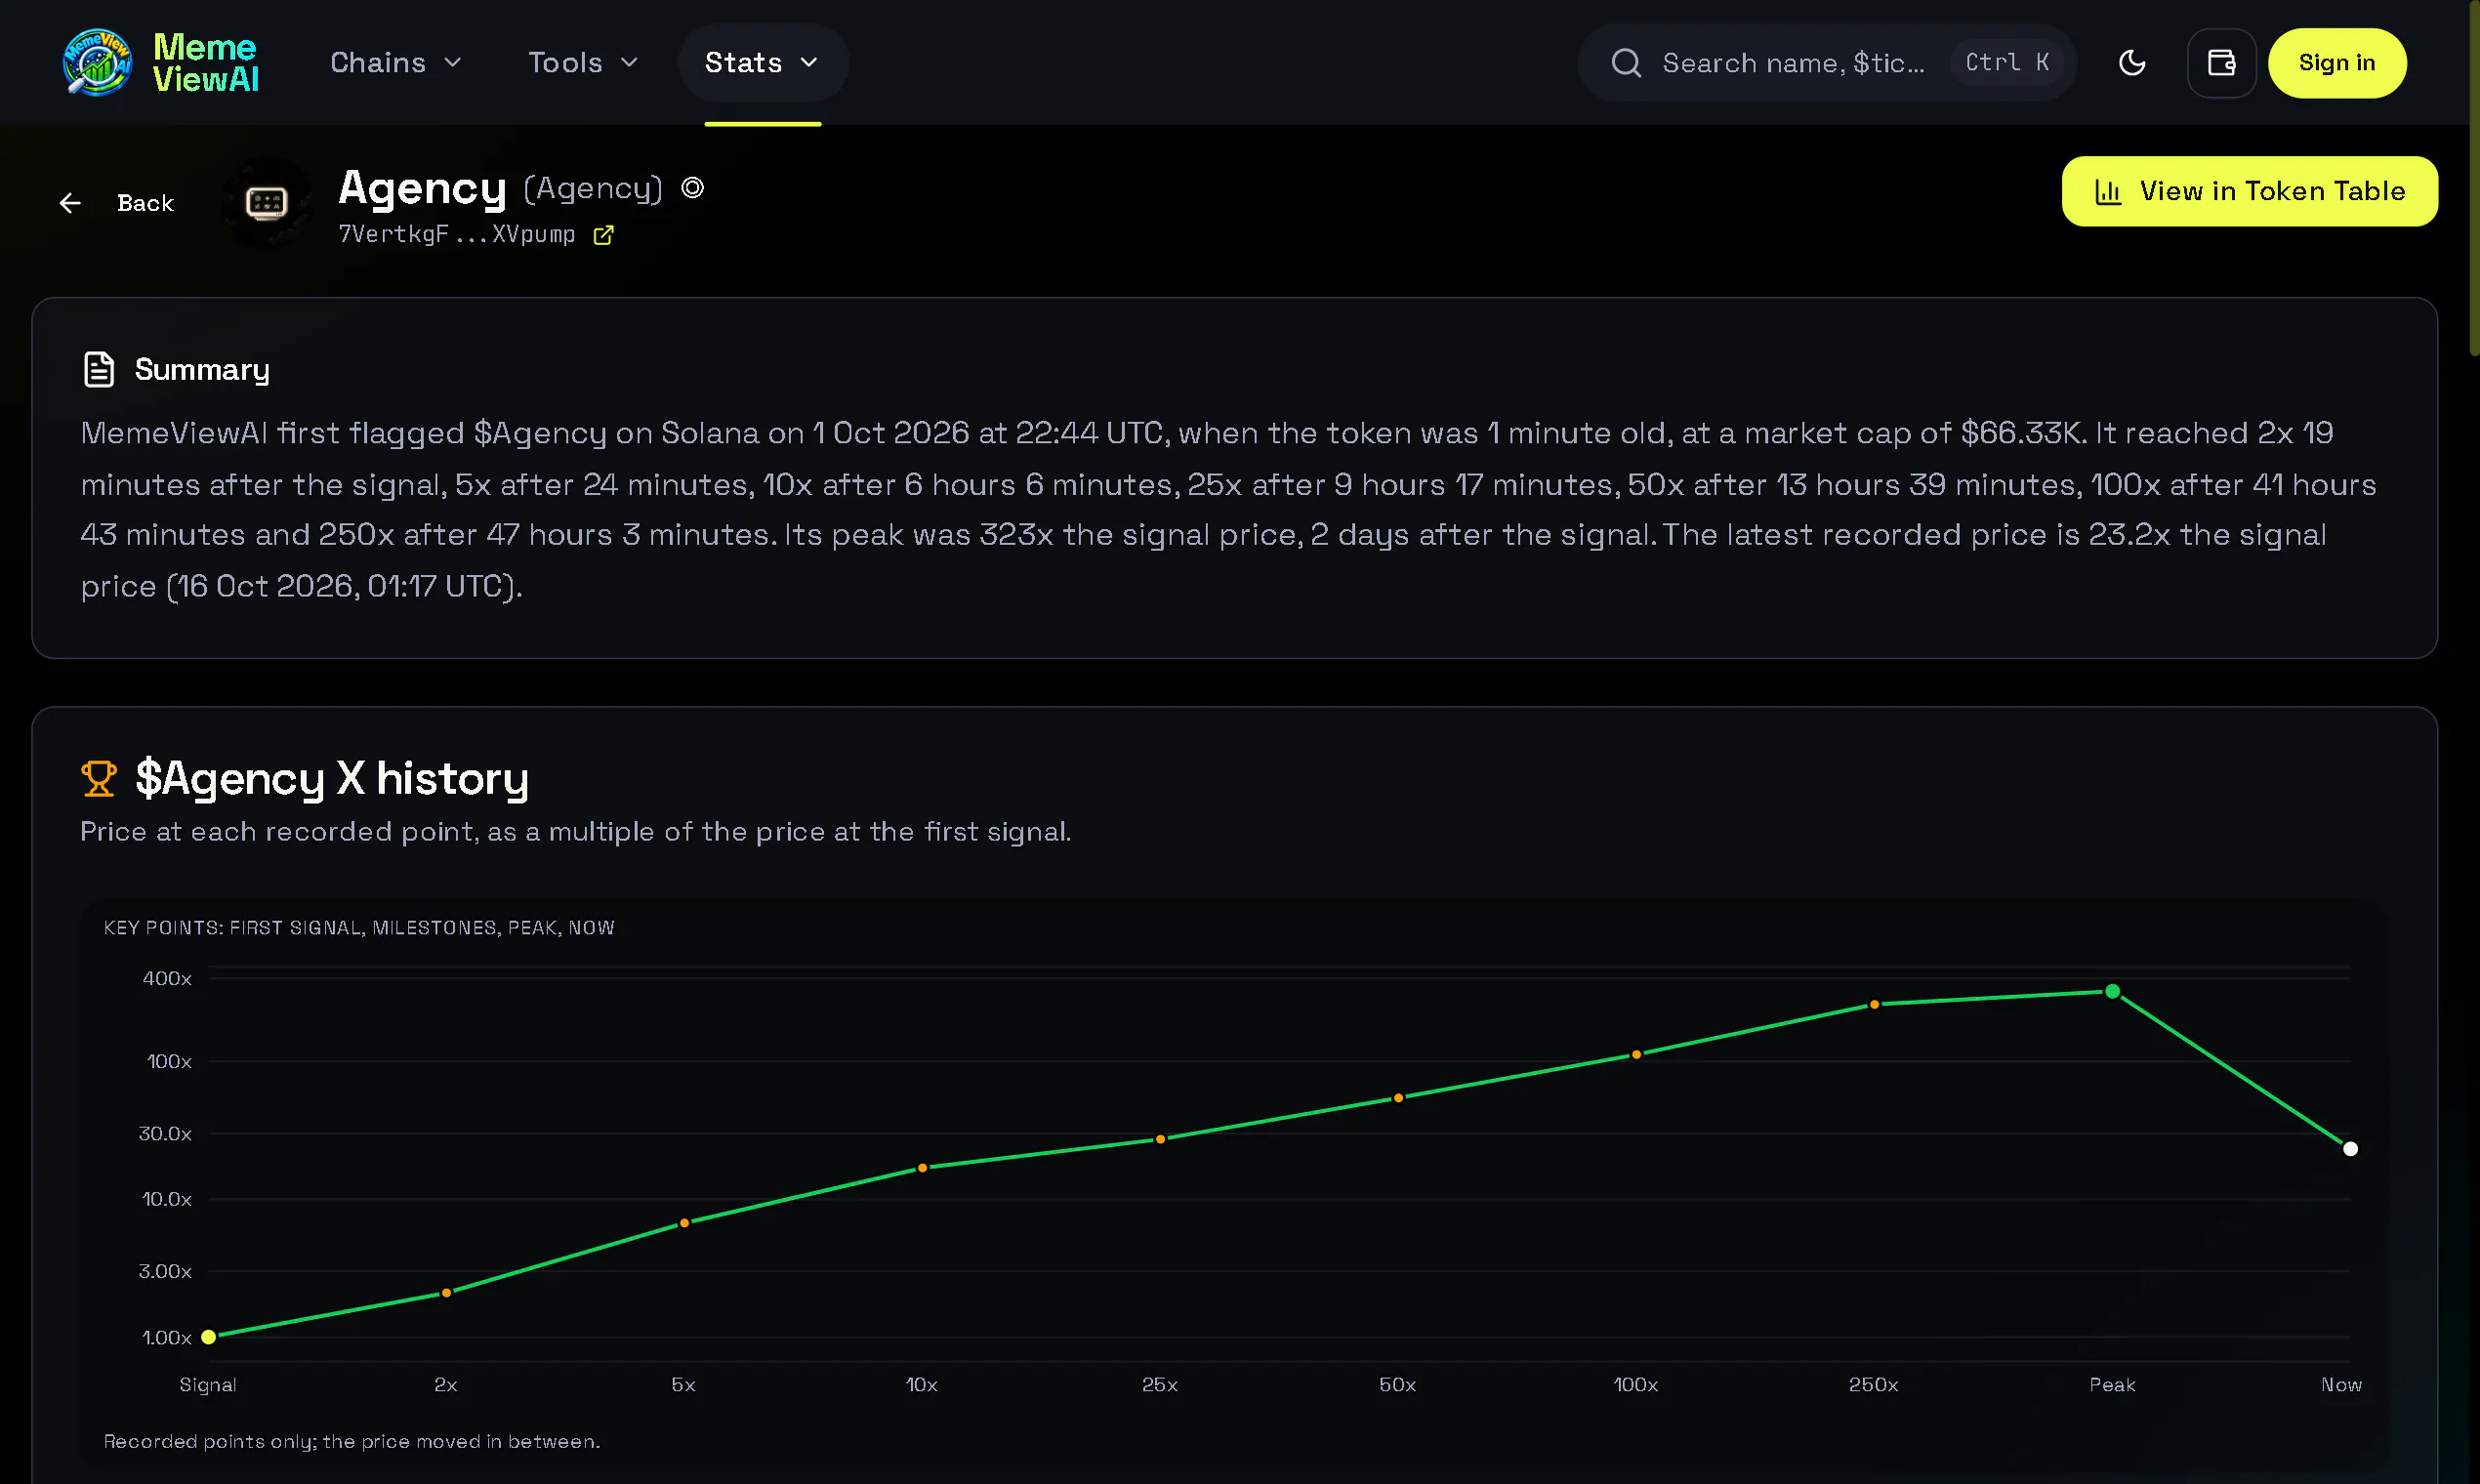Click the MemeViewAI brand name text
Screen dimensions: 2480x1484
tap(205, 62)
